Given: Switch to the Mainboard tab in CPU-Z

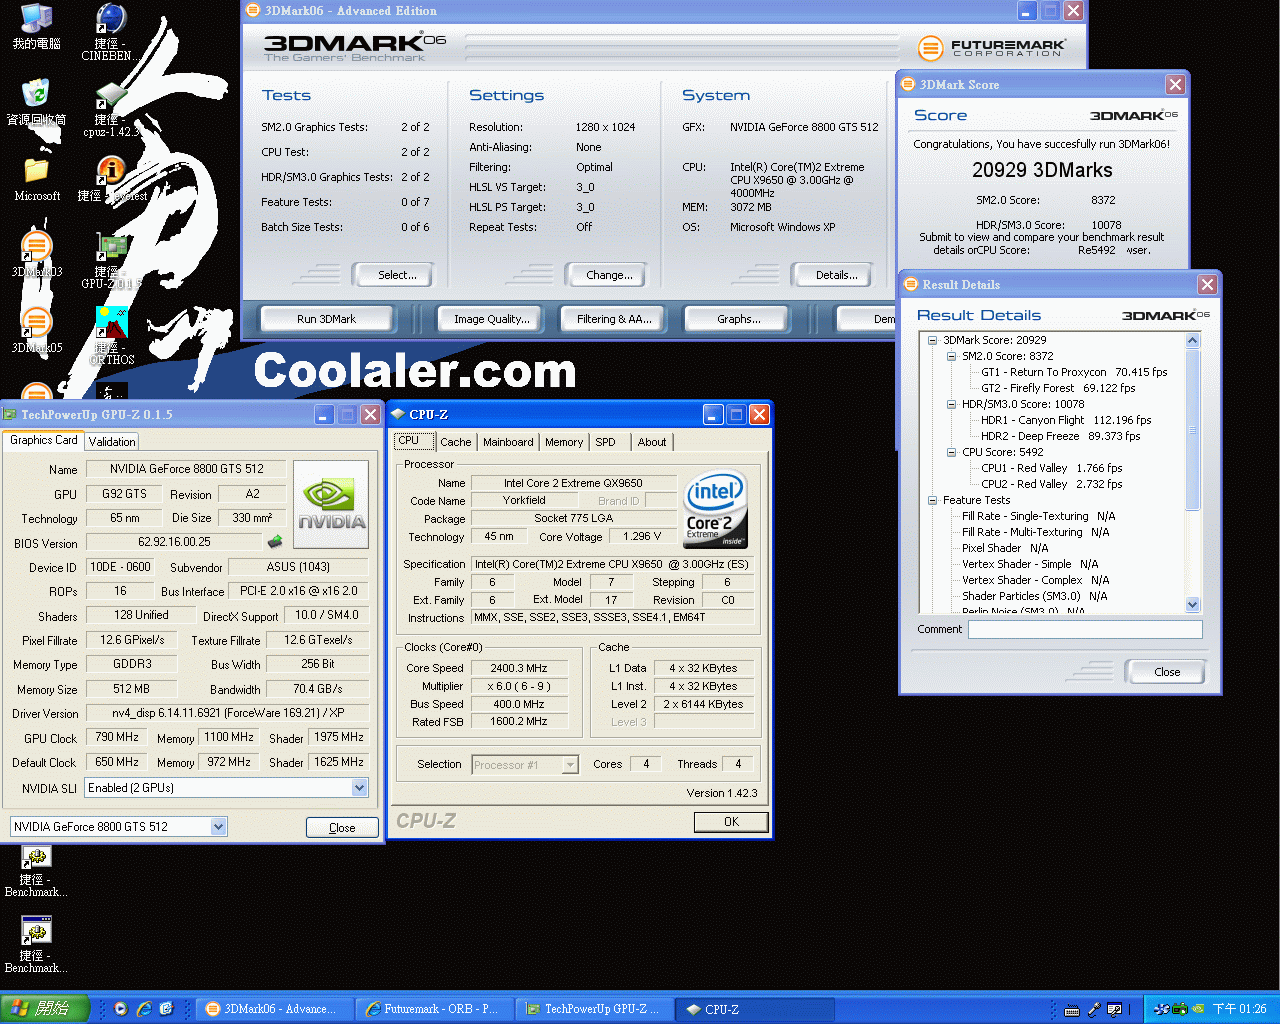Looking at the screenshot, I should click(508, 442).
